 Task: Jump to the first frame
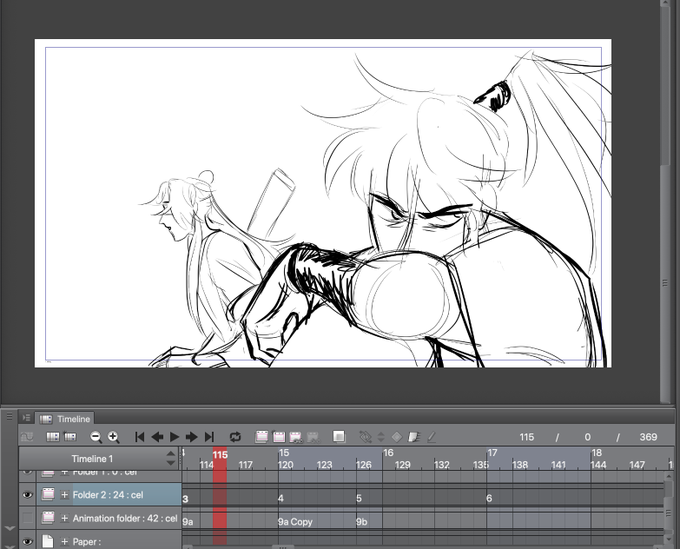[139, 437]
